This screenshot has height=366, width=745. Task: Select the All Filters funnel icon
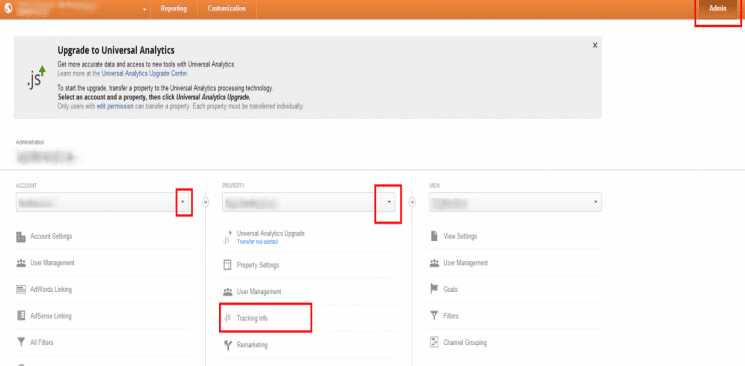click(x=20, y=342)
